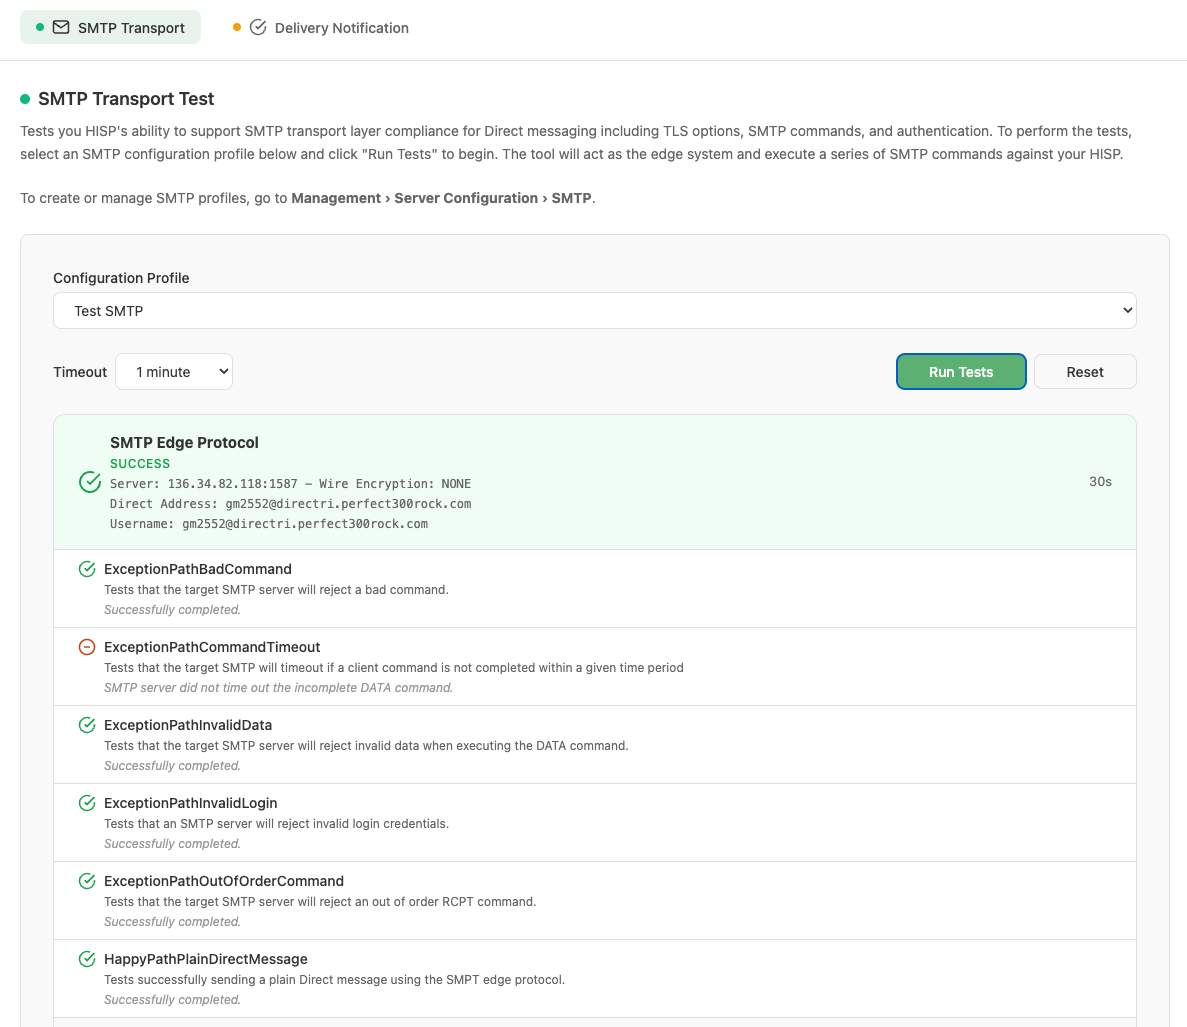Open the Configuration Profile dropdown
The height and width of the screenshot is (1027, 1187).
(594, 310)
